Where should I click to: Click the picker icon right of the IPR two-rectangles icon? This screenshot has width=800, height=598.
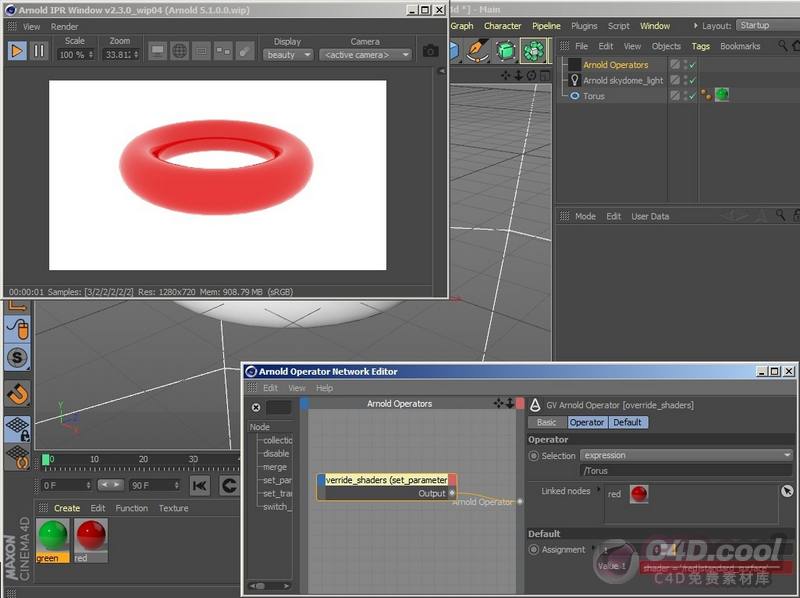coord(245,51)
